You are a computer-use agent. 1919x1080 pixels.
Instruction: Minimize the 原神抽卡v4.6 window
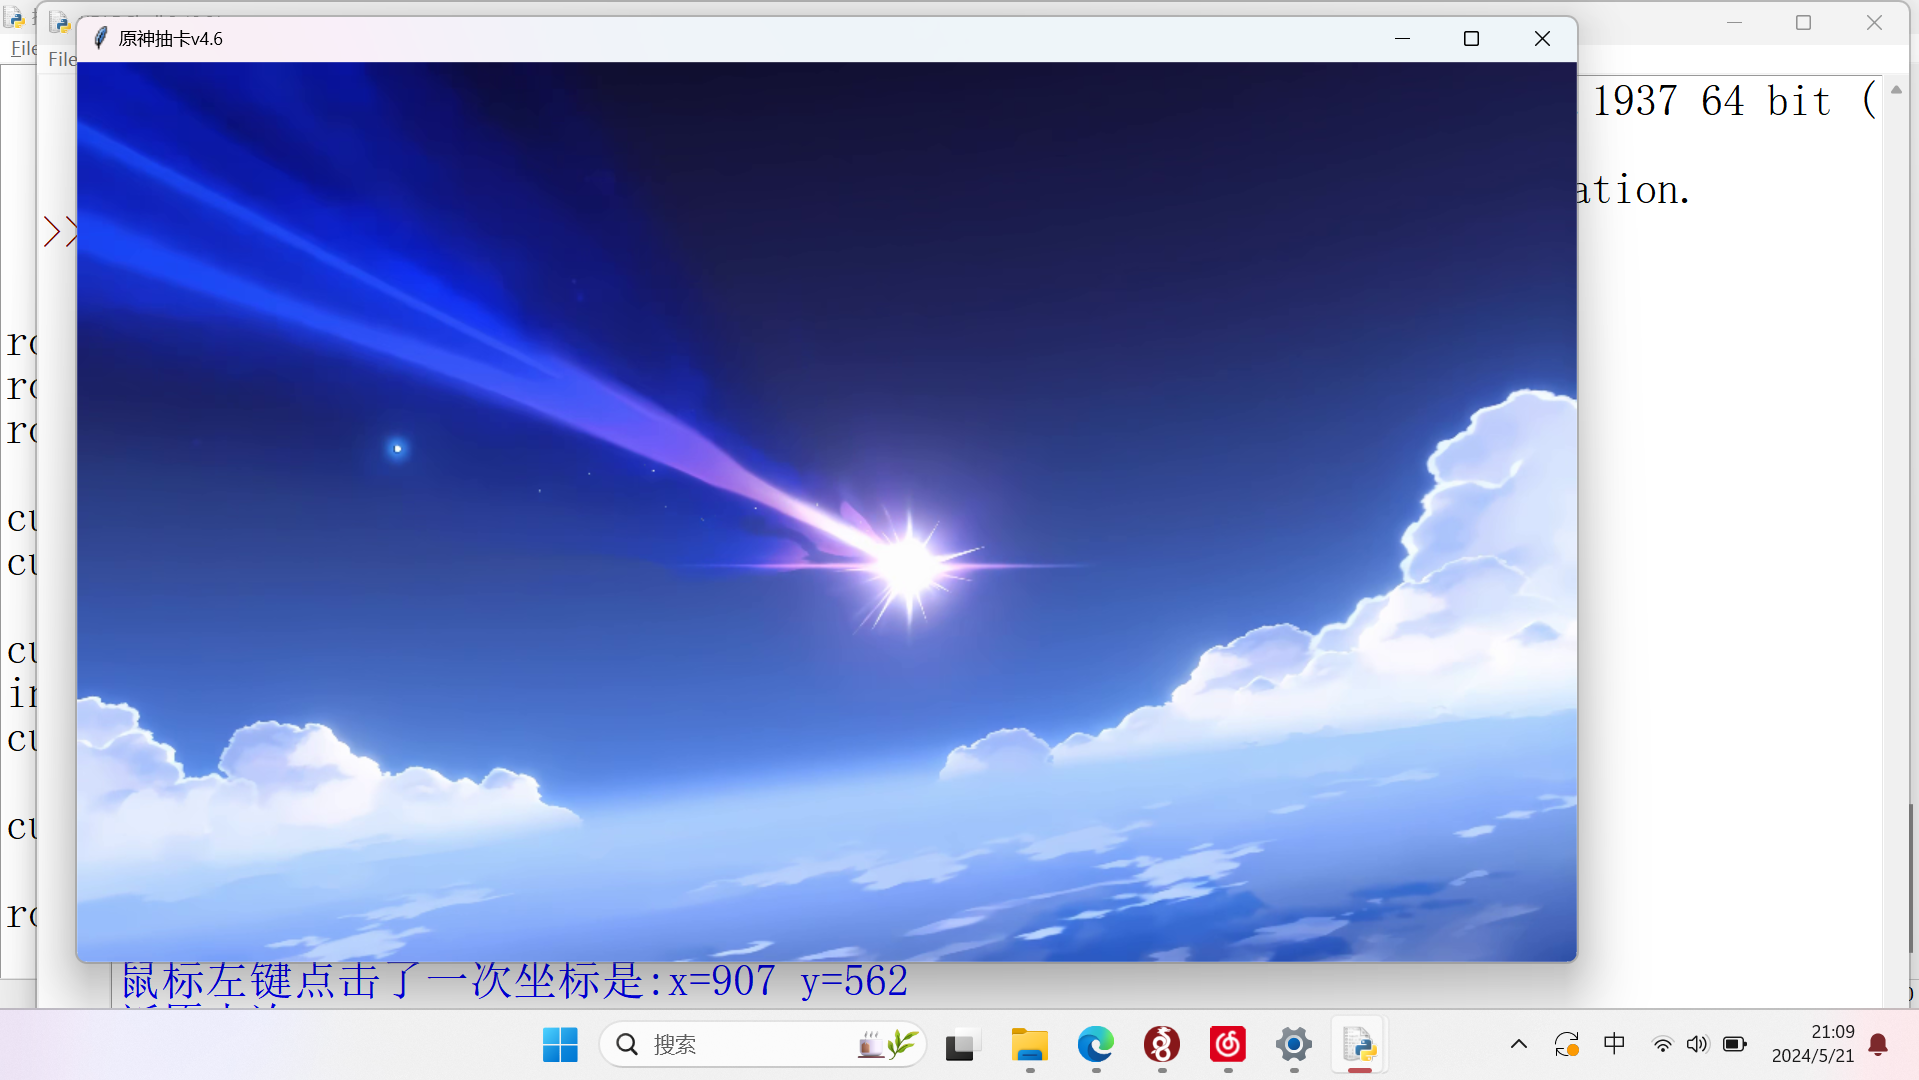pyautogui.click(x=1402, y=38)
